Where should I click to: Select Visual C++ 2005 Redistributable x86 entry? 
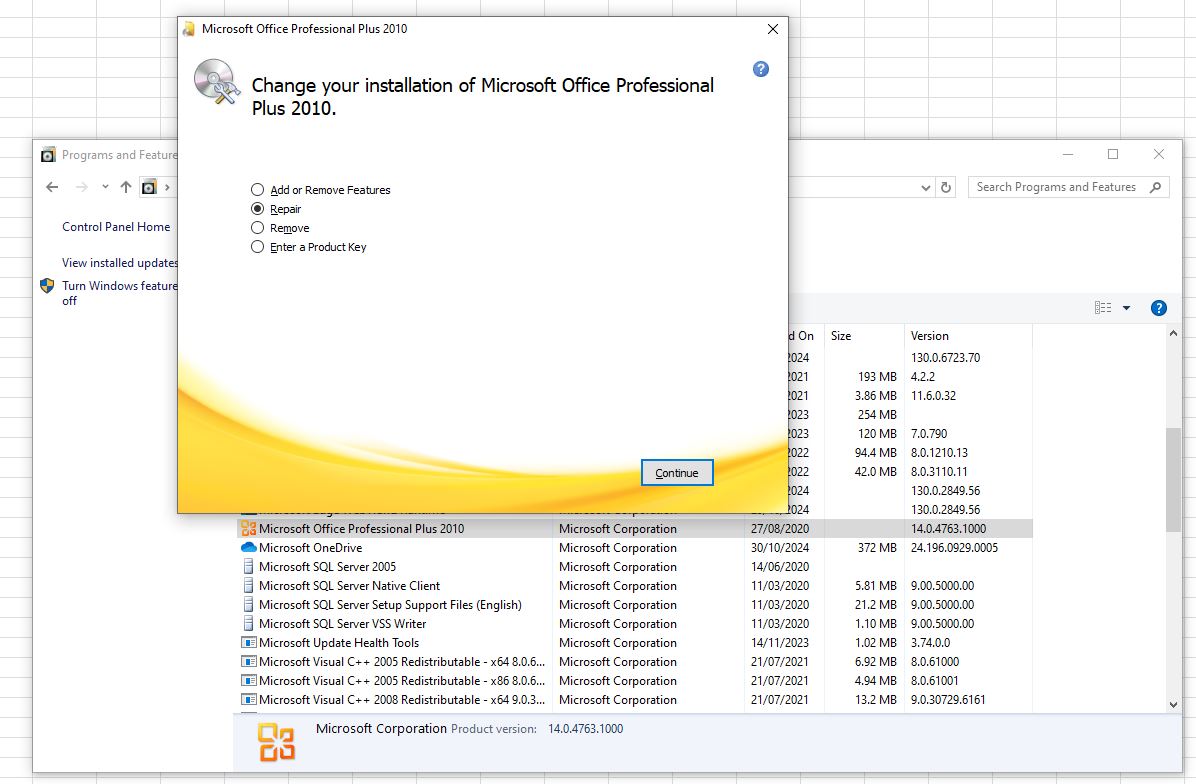(x=635, y=680)
